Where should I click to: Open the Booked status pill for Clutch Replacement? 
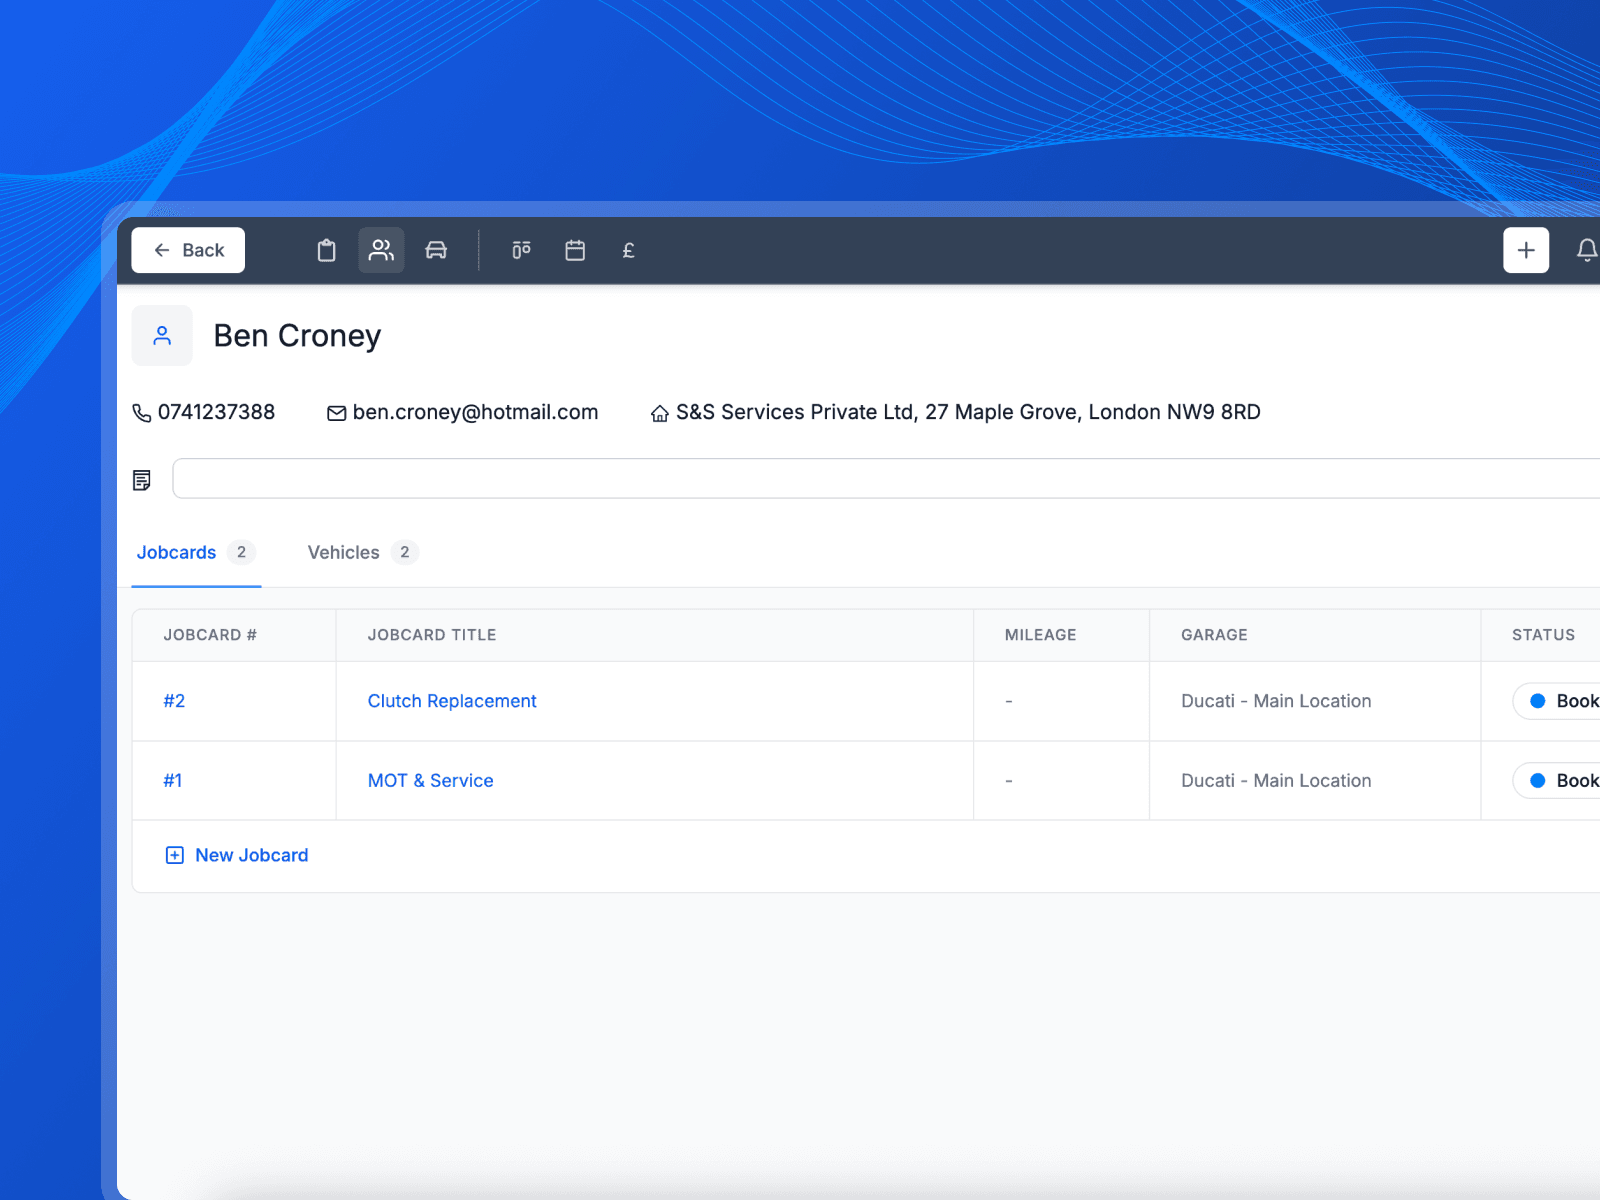coord(1560,701)
